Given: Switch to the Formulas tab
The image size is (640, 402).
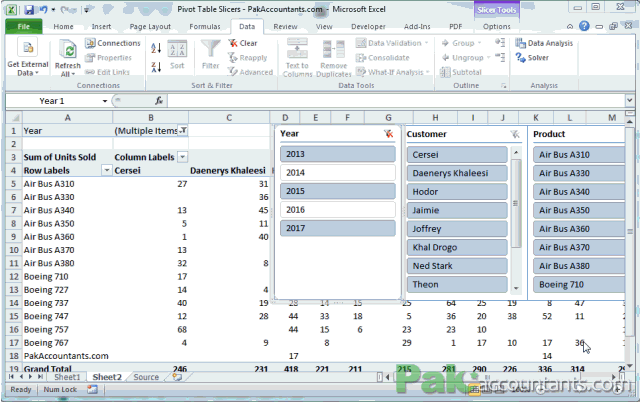Looking at the screenshot, I should [x=205, y=27].
